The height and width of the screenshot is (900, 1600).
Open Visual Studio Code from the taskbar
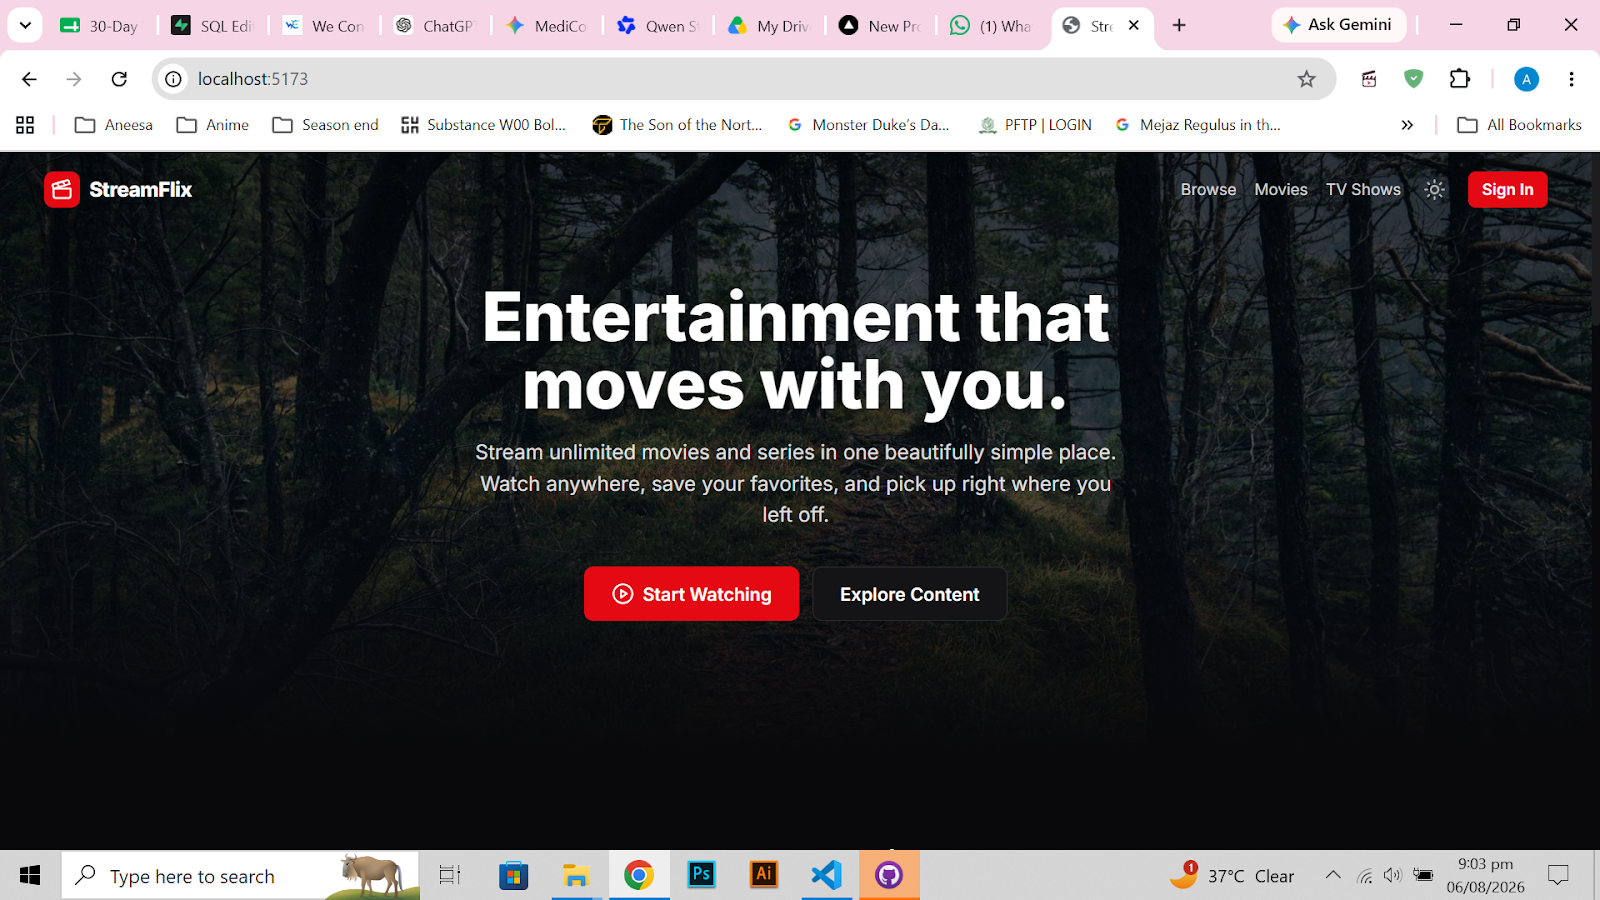click(827, 876)
